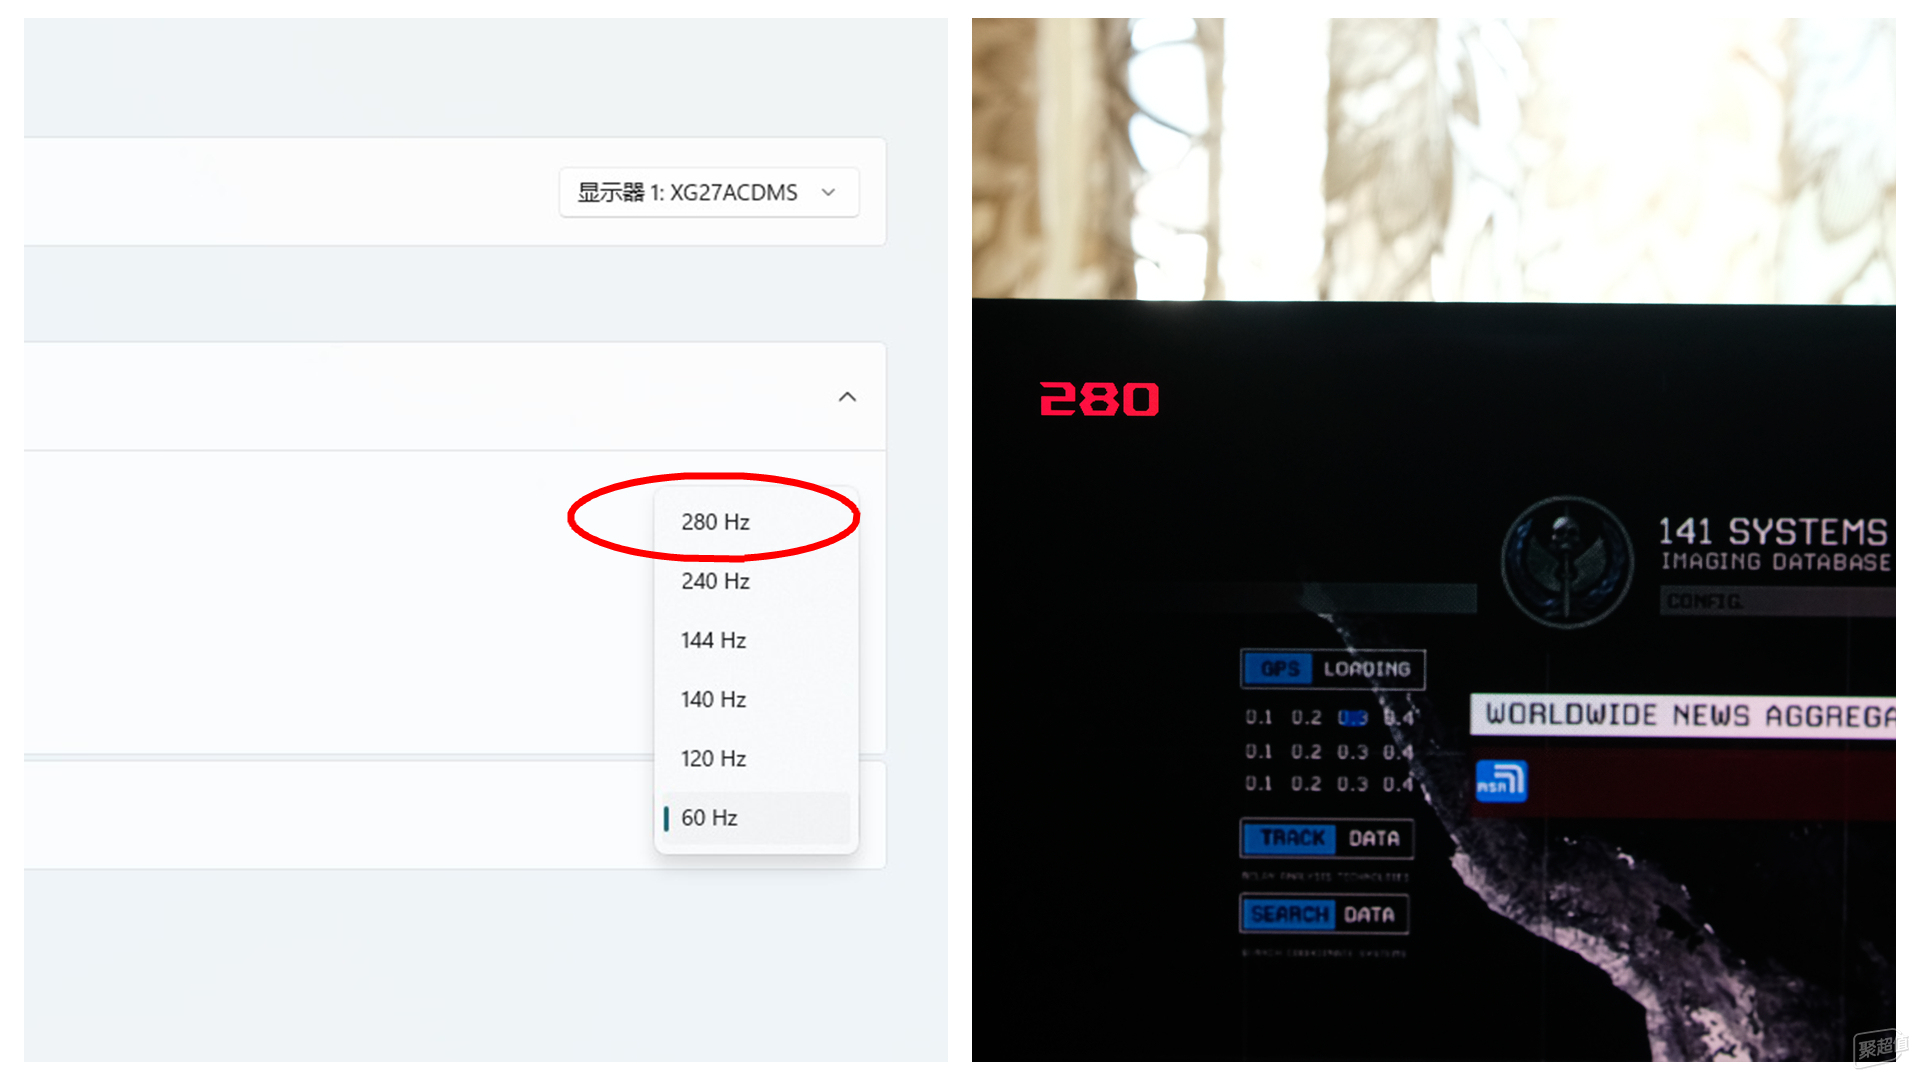1920x1080 pixels.
Task: Click the highlighted 0.3 value in grid
Action: click(1352, 718)
